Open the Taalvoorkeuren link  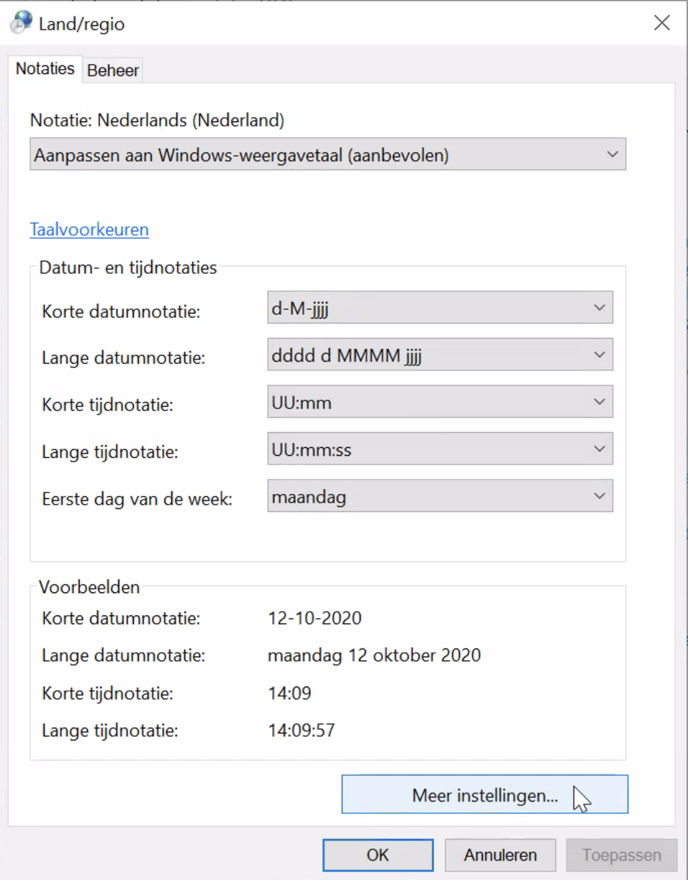89,229
